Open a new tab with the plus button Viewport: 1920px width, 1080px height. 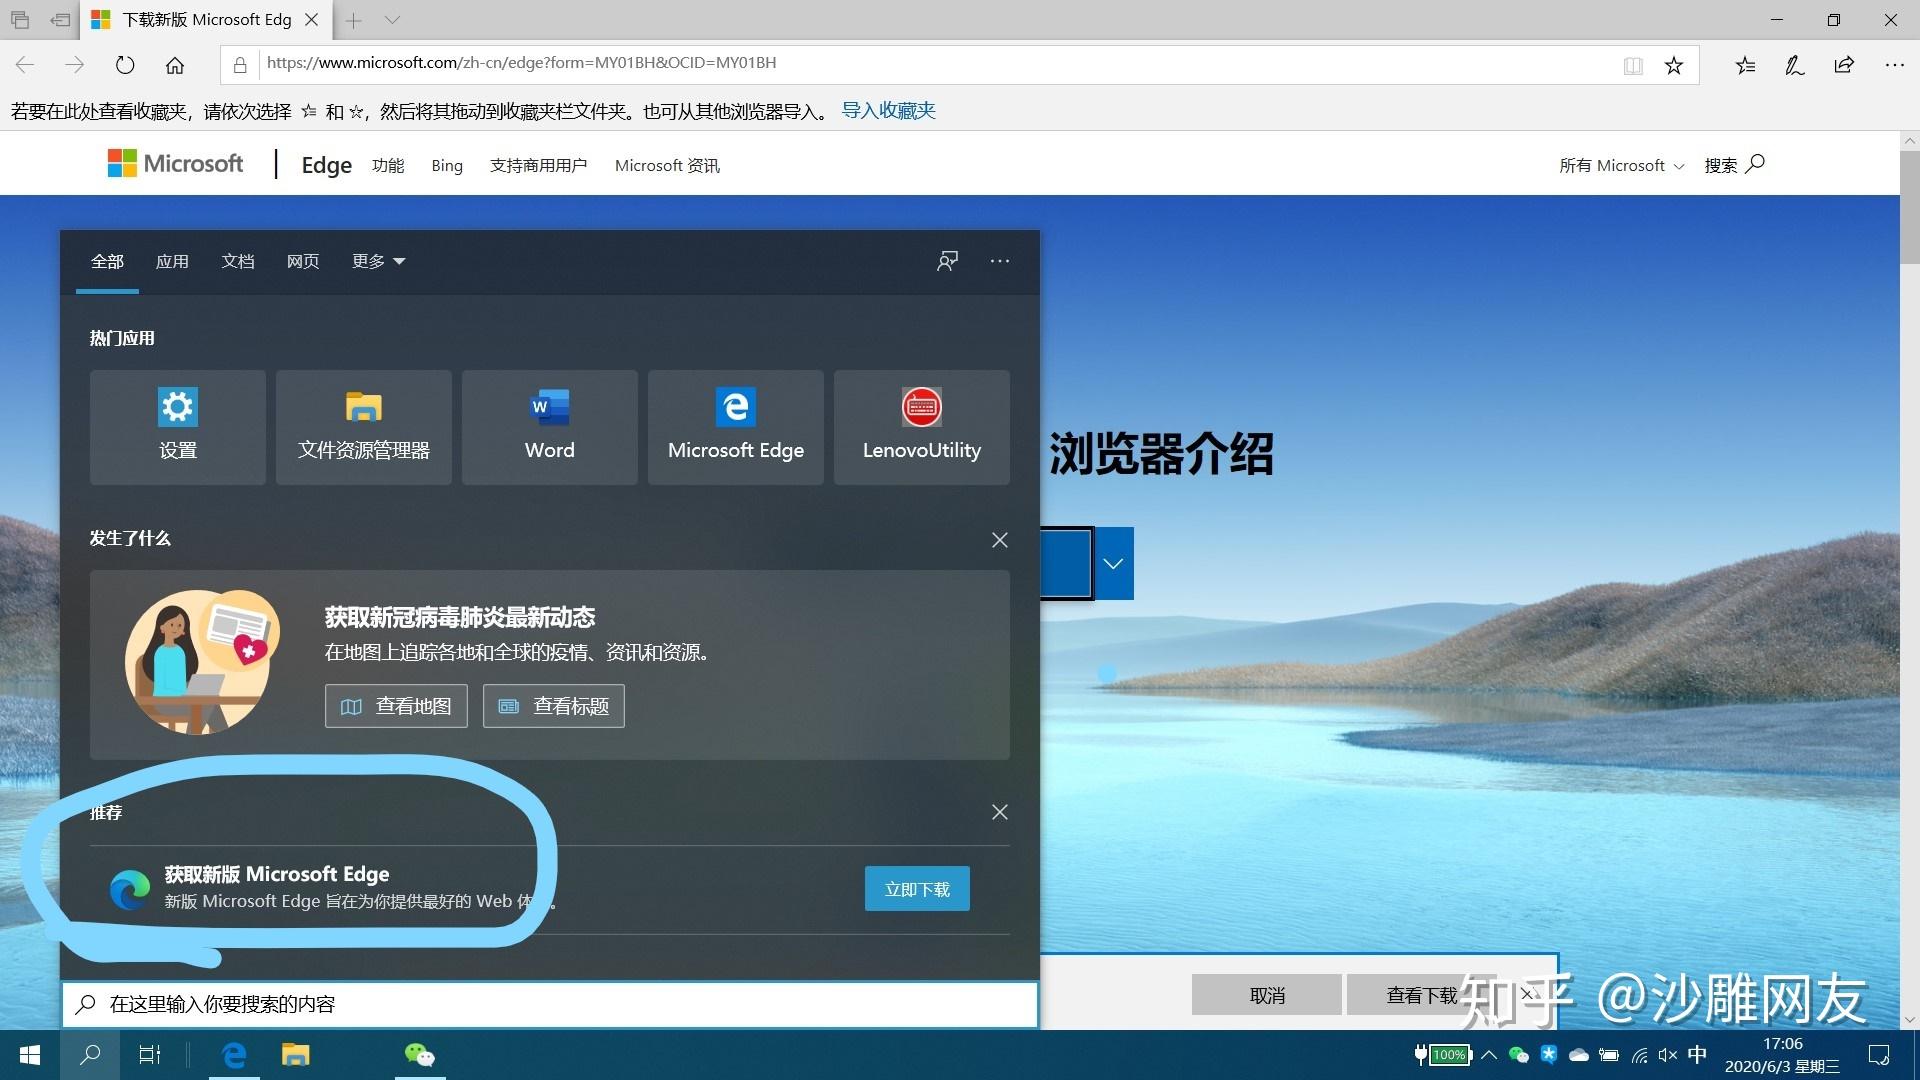(x=354, y=20)
